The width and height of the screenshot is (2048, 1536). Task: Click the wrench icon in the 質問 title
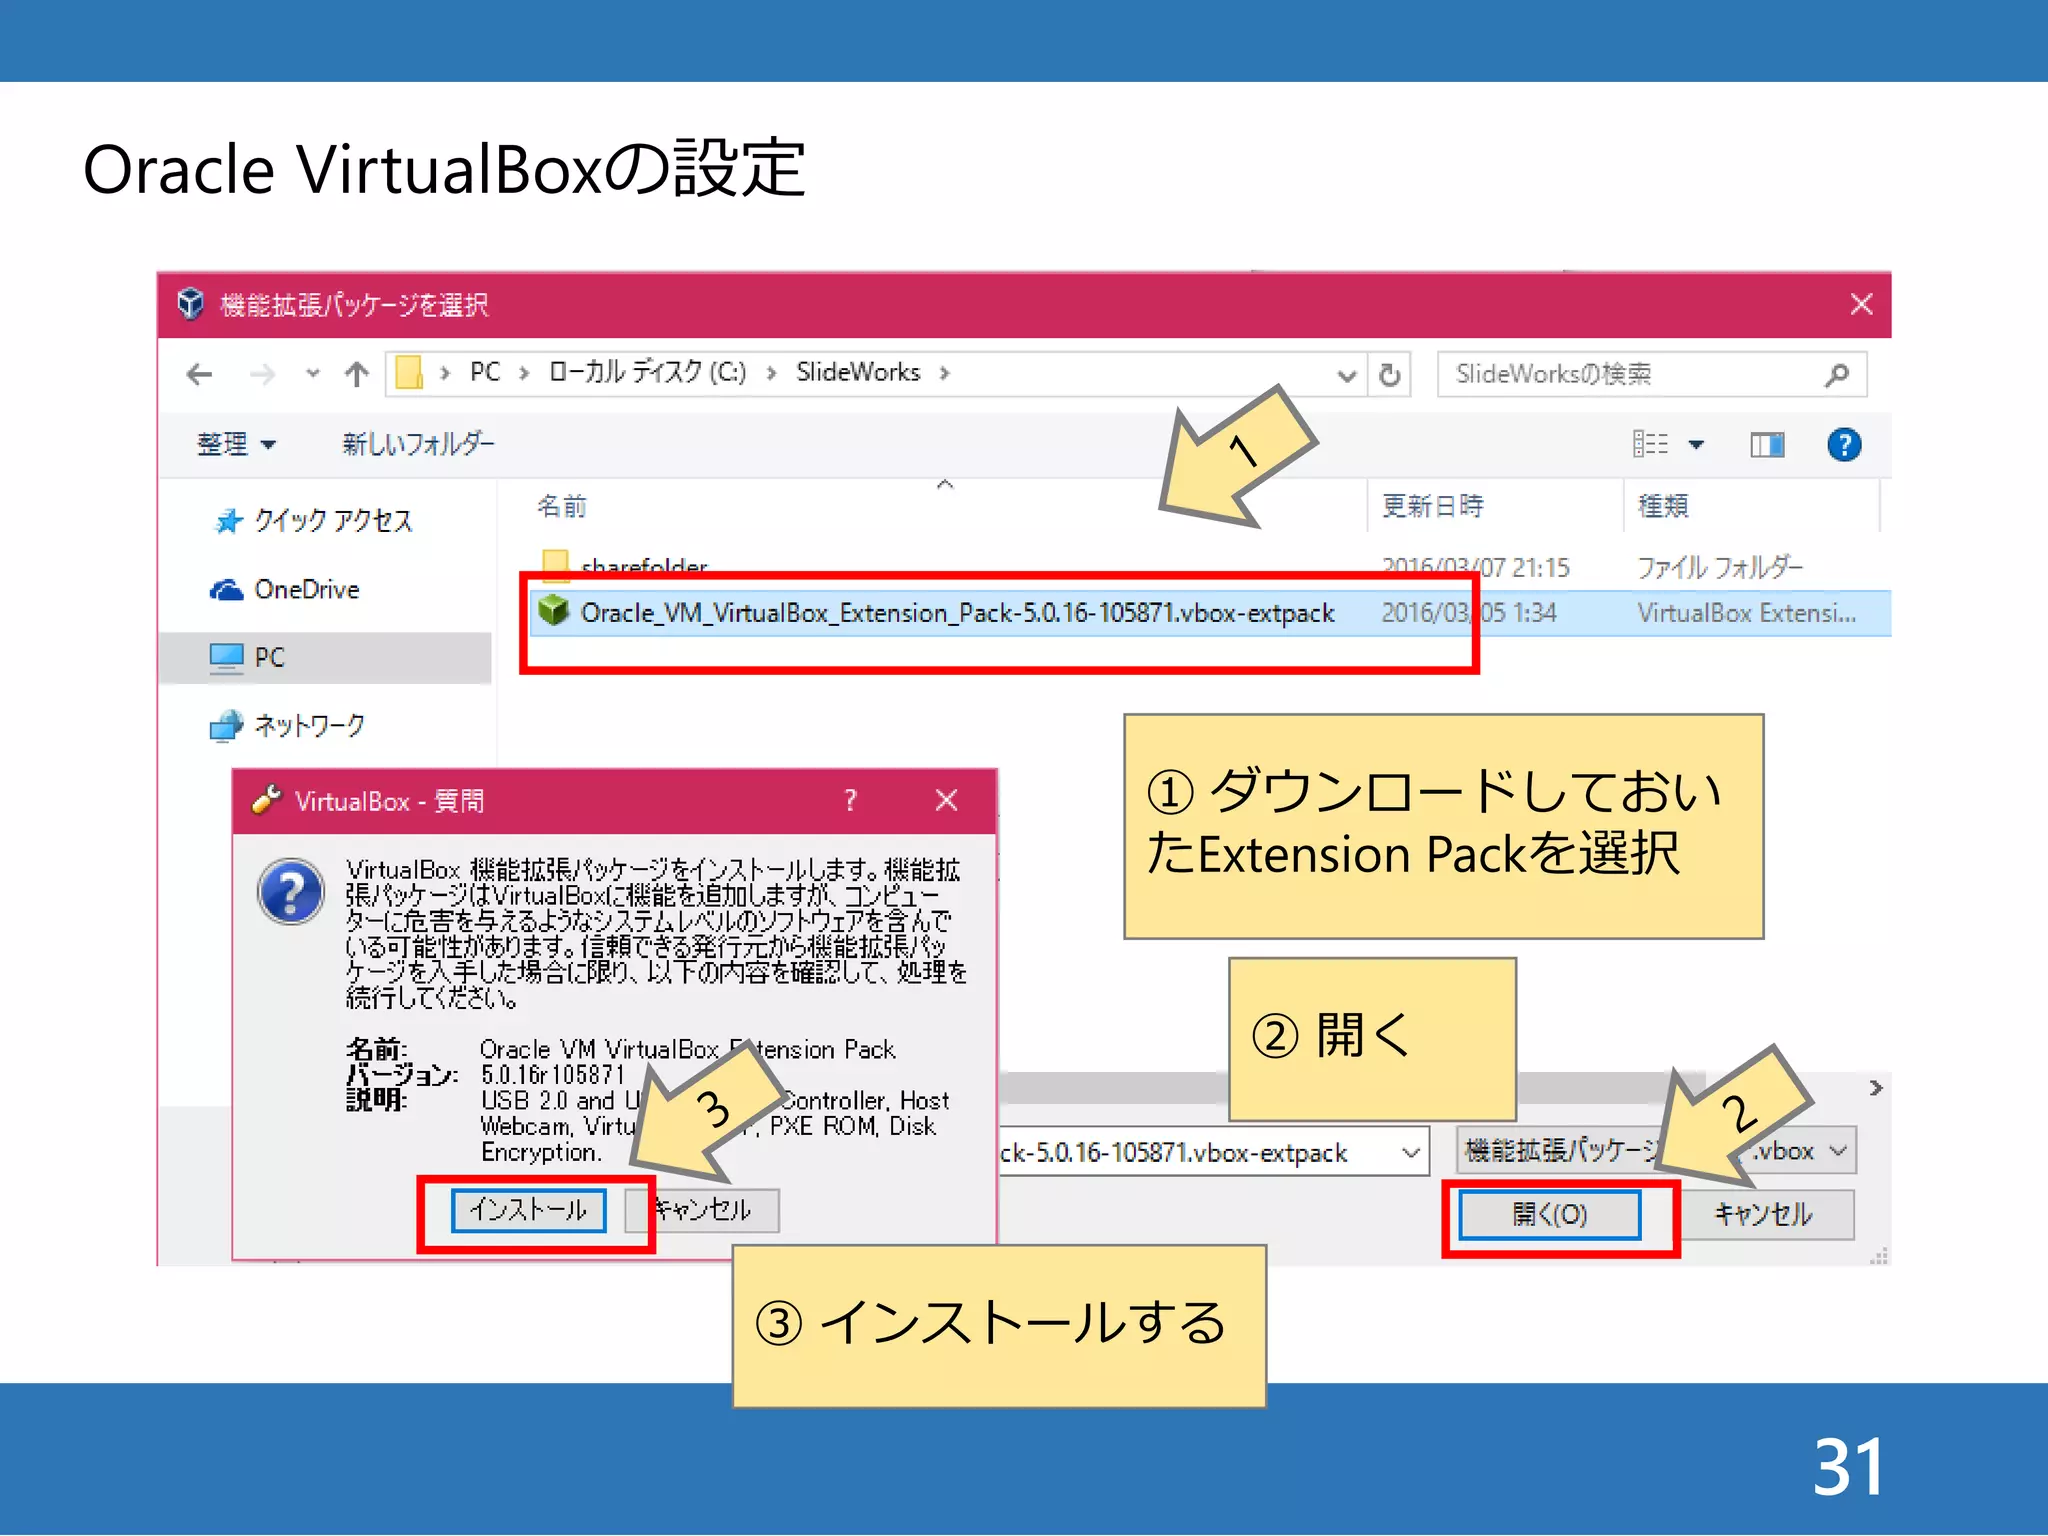pyautogui.click(x=265, y=800)
